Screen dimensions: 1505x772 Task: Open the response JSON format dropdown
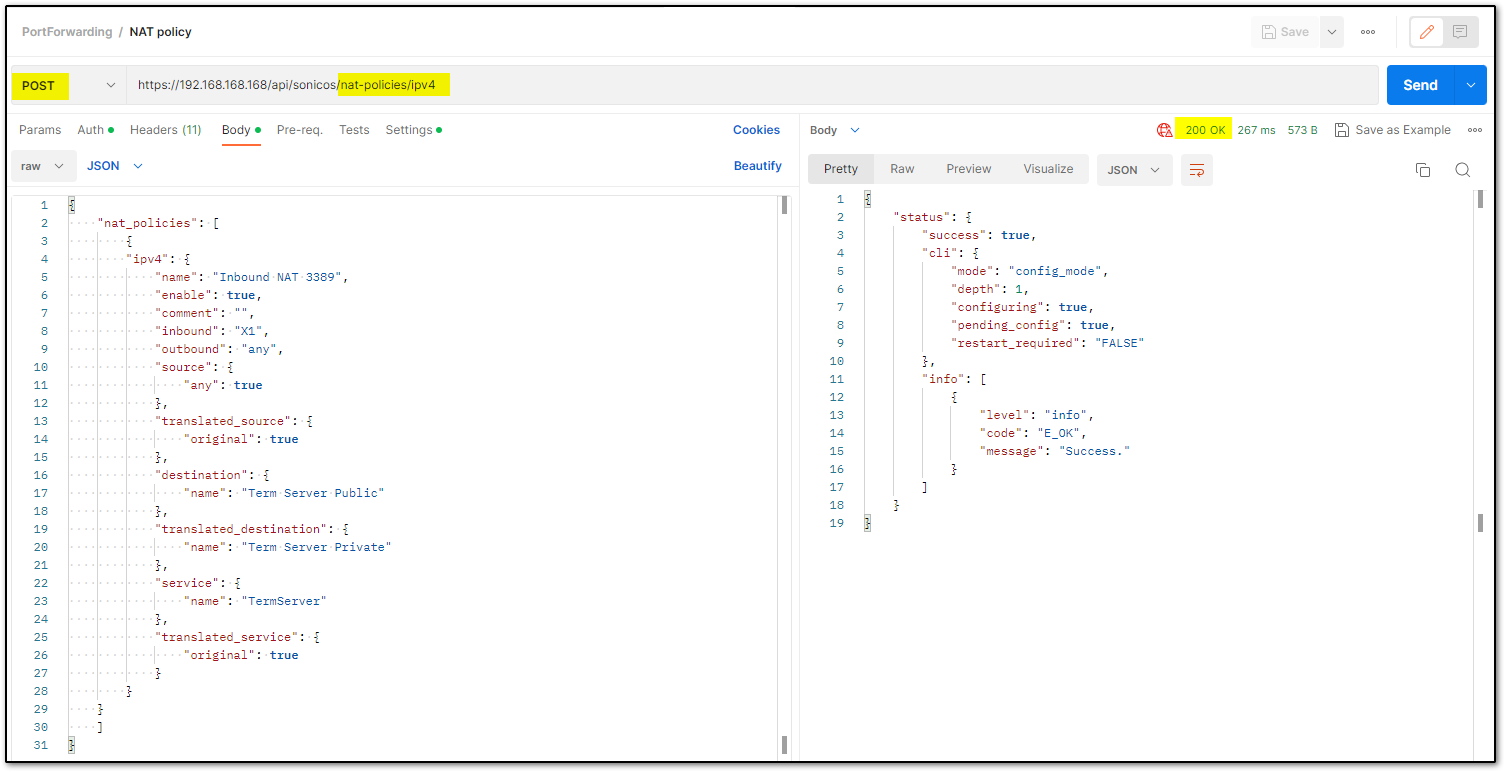[1134, 170]
